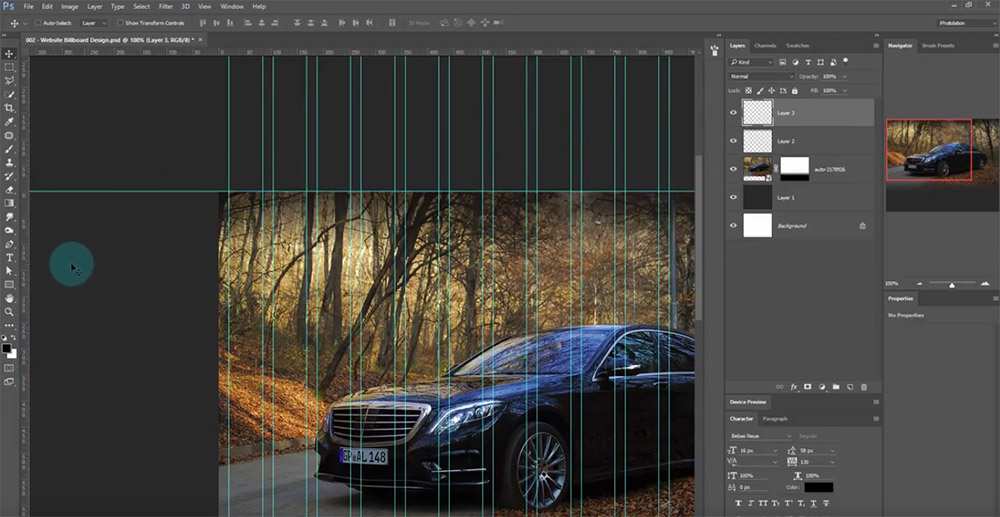Hide Layer 2 using its eye icon
Screen dimensions: 1000x517
click(733, 141)
